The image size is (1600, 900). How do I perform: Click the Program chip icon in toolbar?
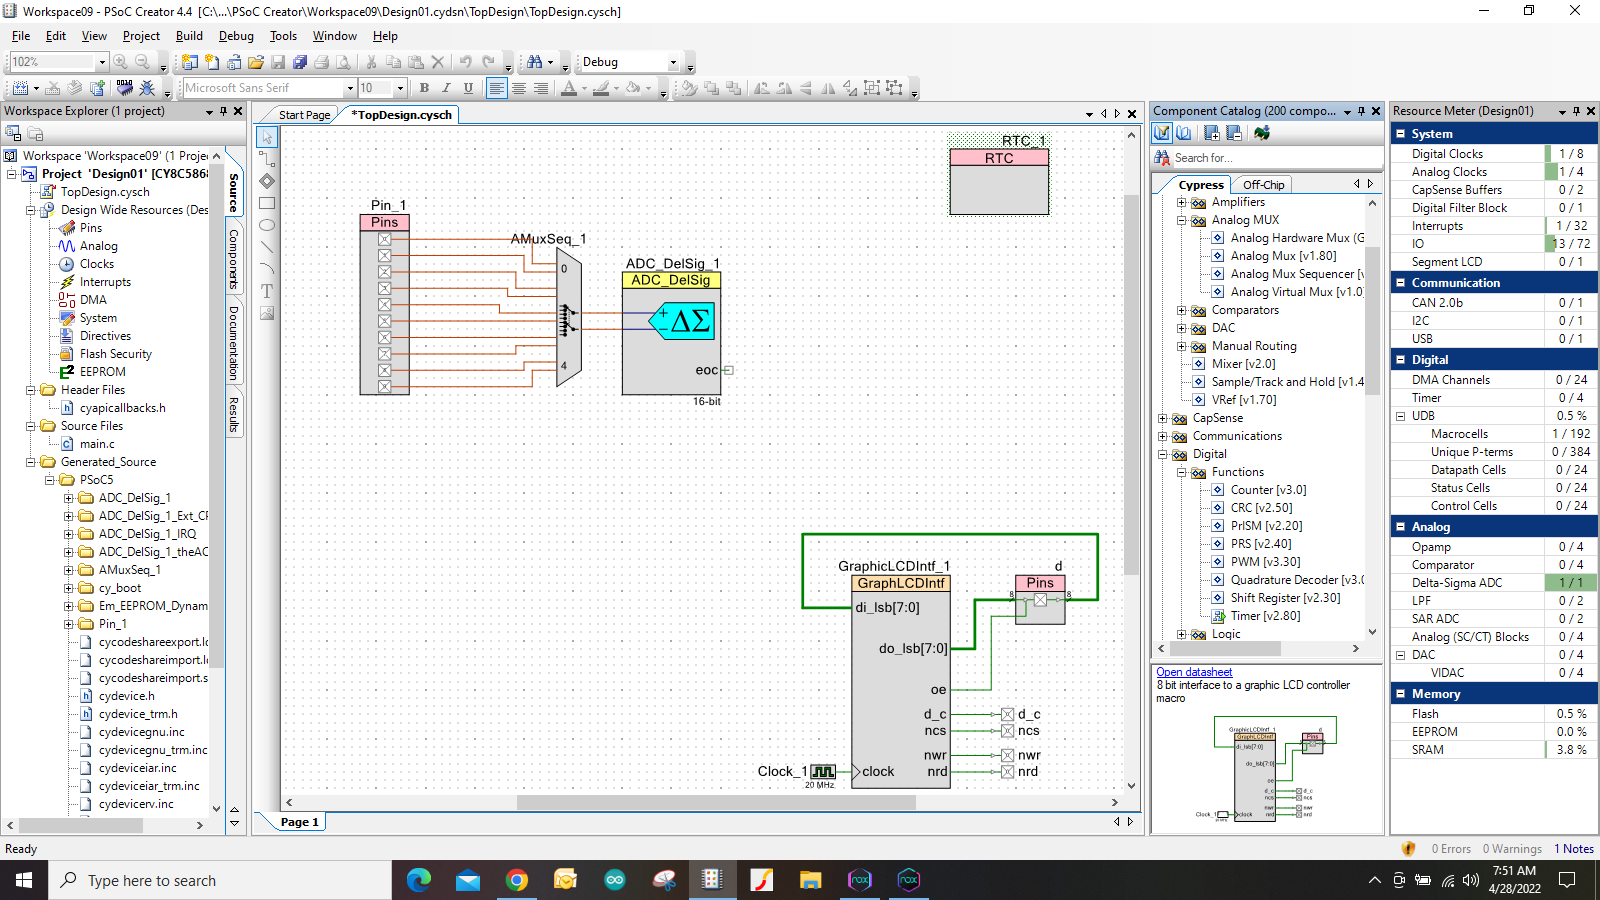pyautogui.click(x=124, y=88)
